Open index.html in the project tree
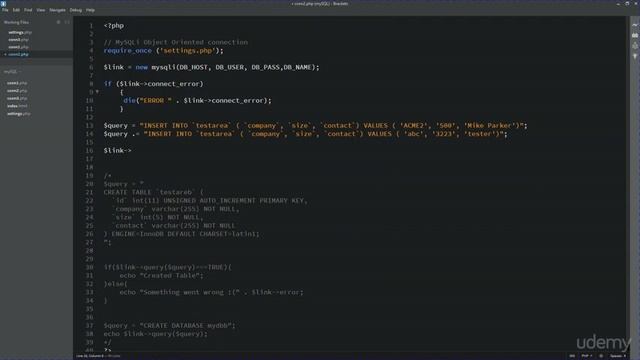This screenshot has width=640, height=360. click(17, 106)
